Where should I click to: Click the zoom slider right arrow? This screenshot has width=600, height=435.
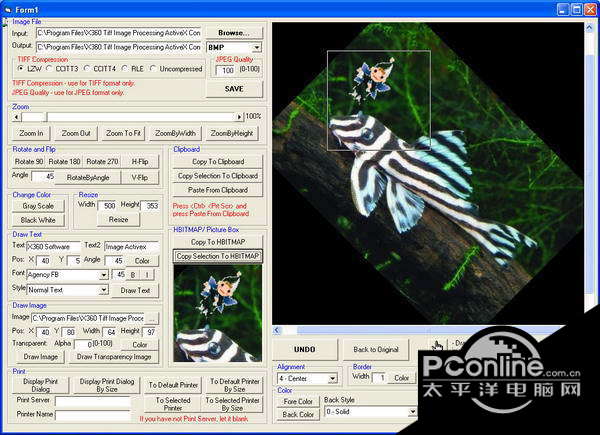tap(238, 116)
